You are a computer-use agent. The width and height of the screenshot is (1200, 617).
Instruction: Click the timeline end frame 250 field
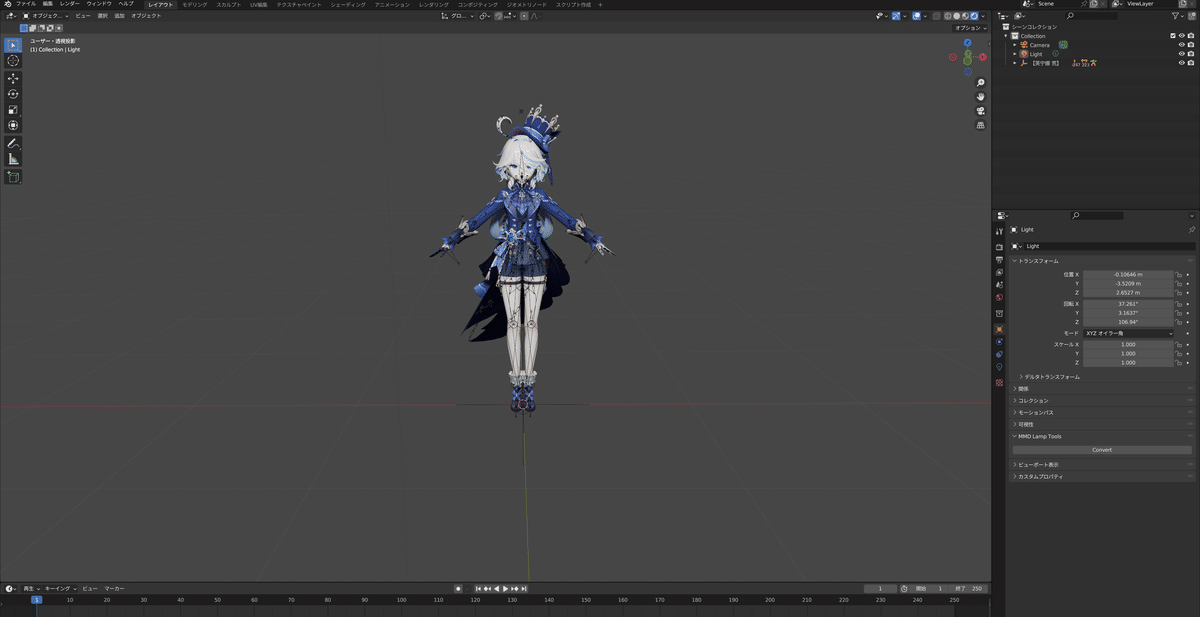pyautogui.click(x=969, y=589)
